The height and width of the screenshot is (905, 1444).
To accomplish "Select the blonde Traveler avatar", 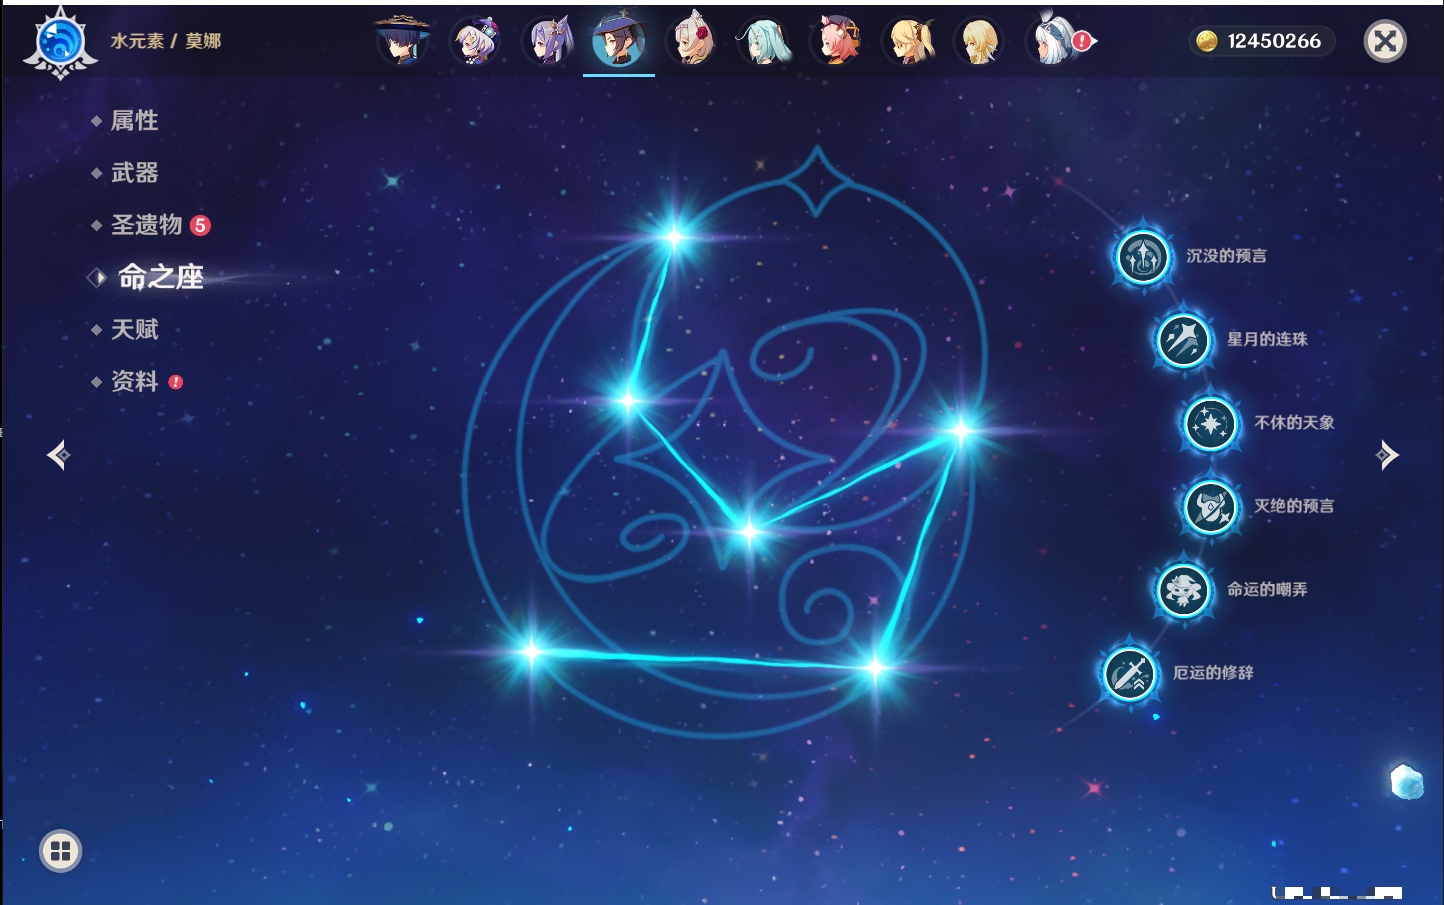I will click(x=980, y=41).
